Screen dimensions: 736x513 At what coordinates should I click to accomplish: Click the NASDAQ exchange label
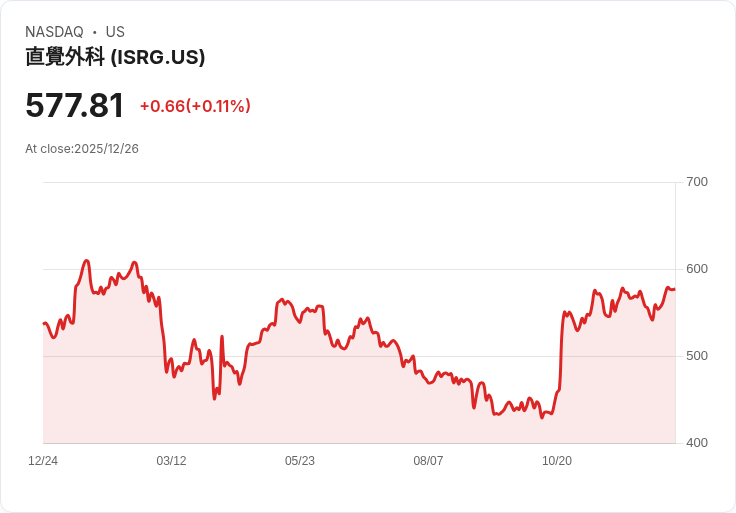54,32
